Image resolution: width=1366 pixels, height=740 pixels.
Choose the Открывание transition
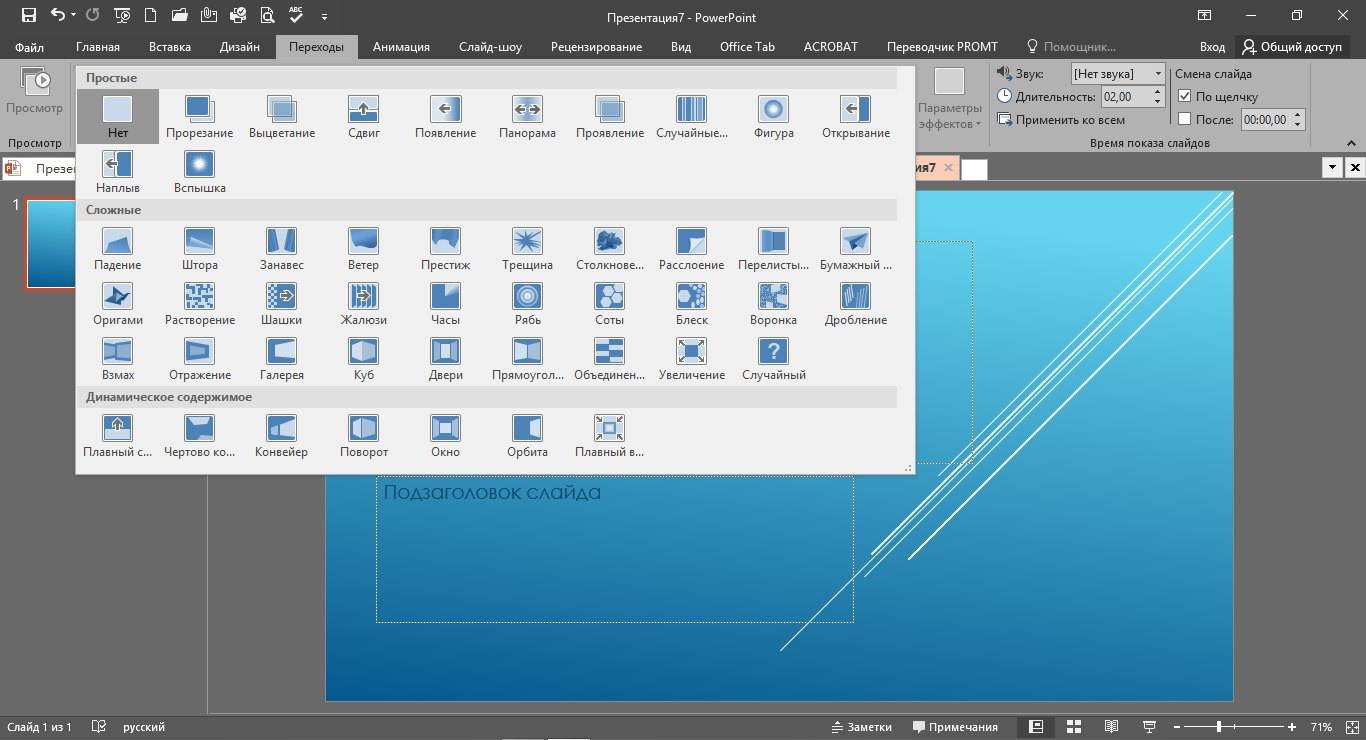tap(856, 117)
